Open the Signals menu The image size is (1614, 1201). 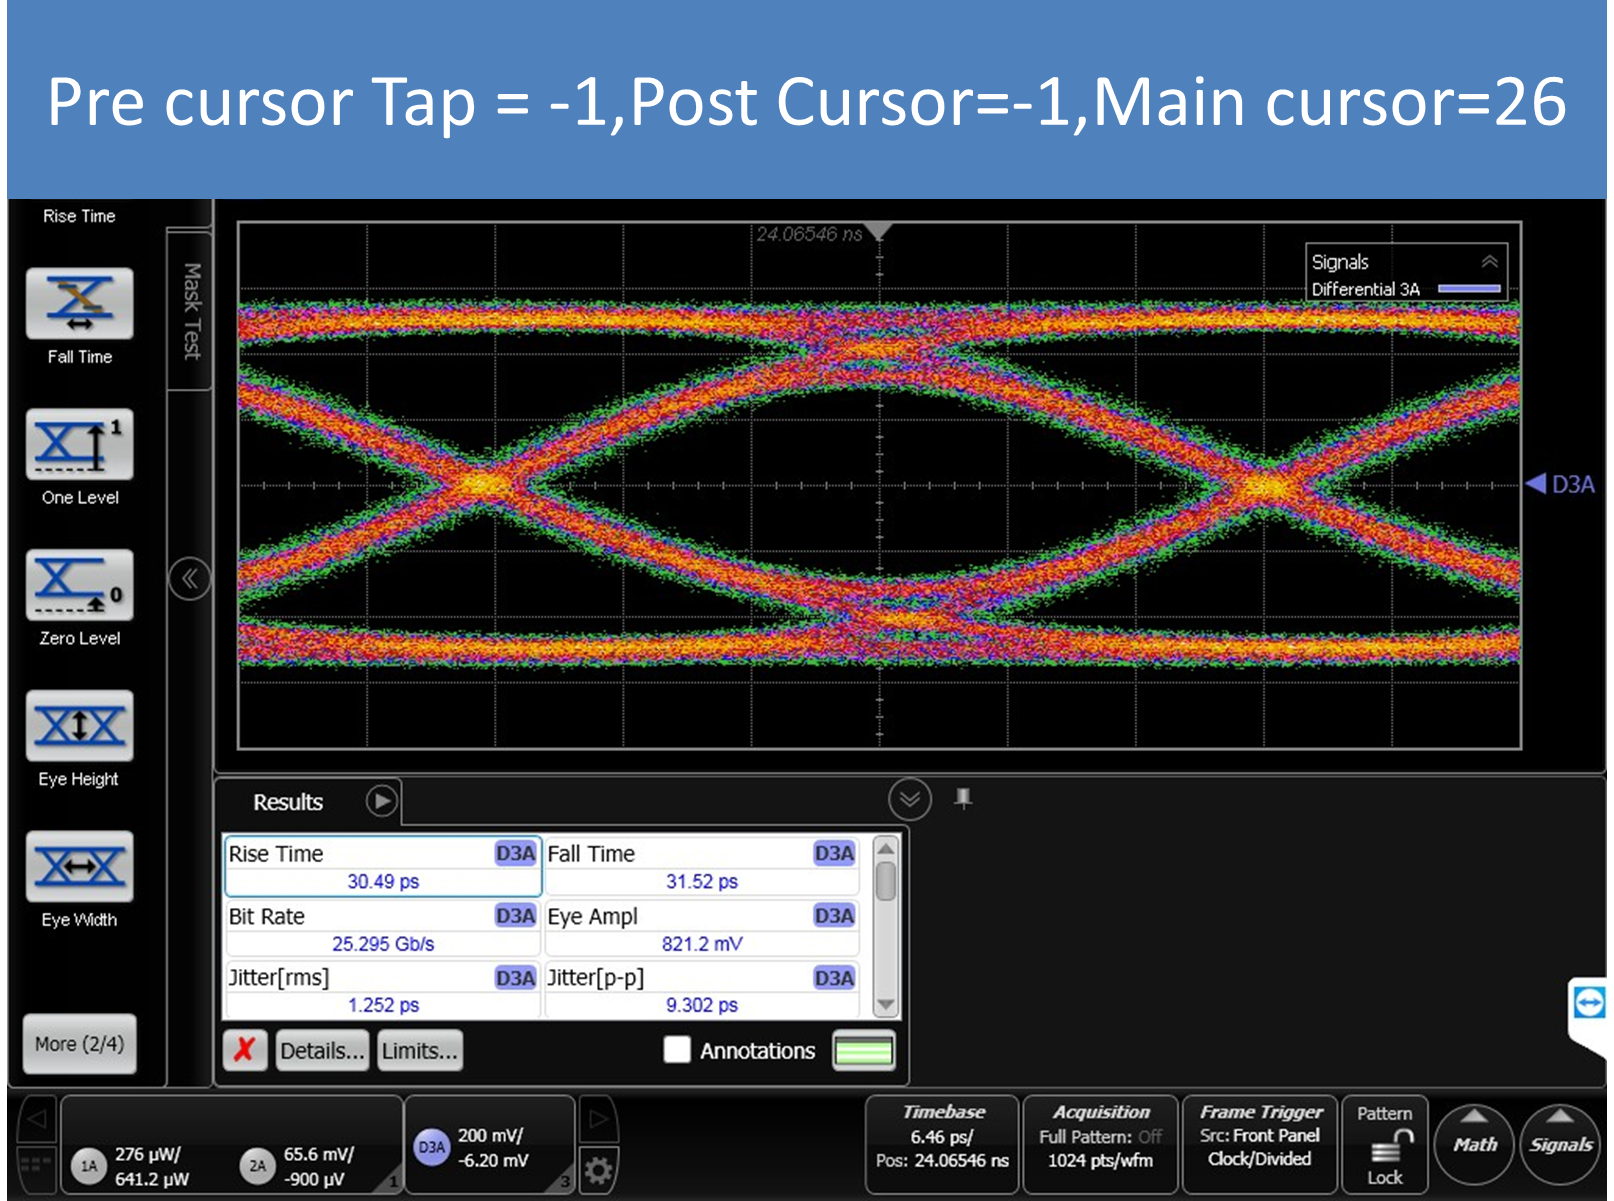1560,1145
